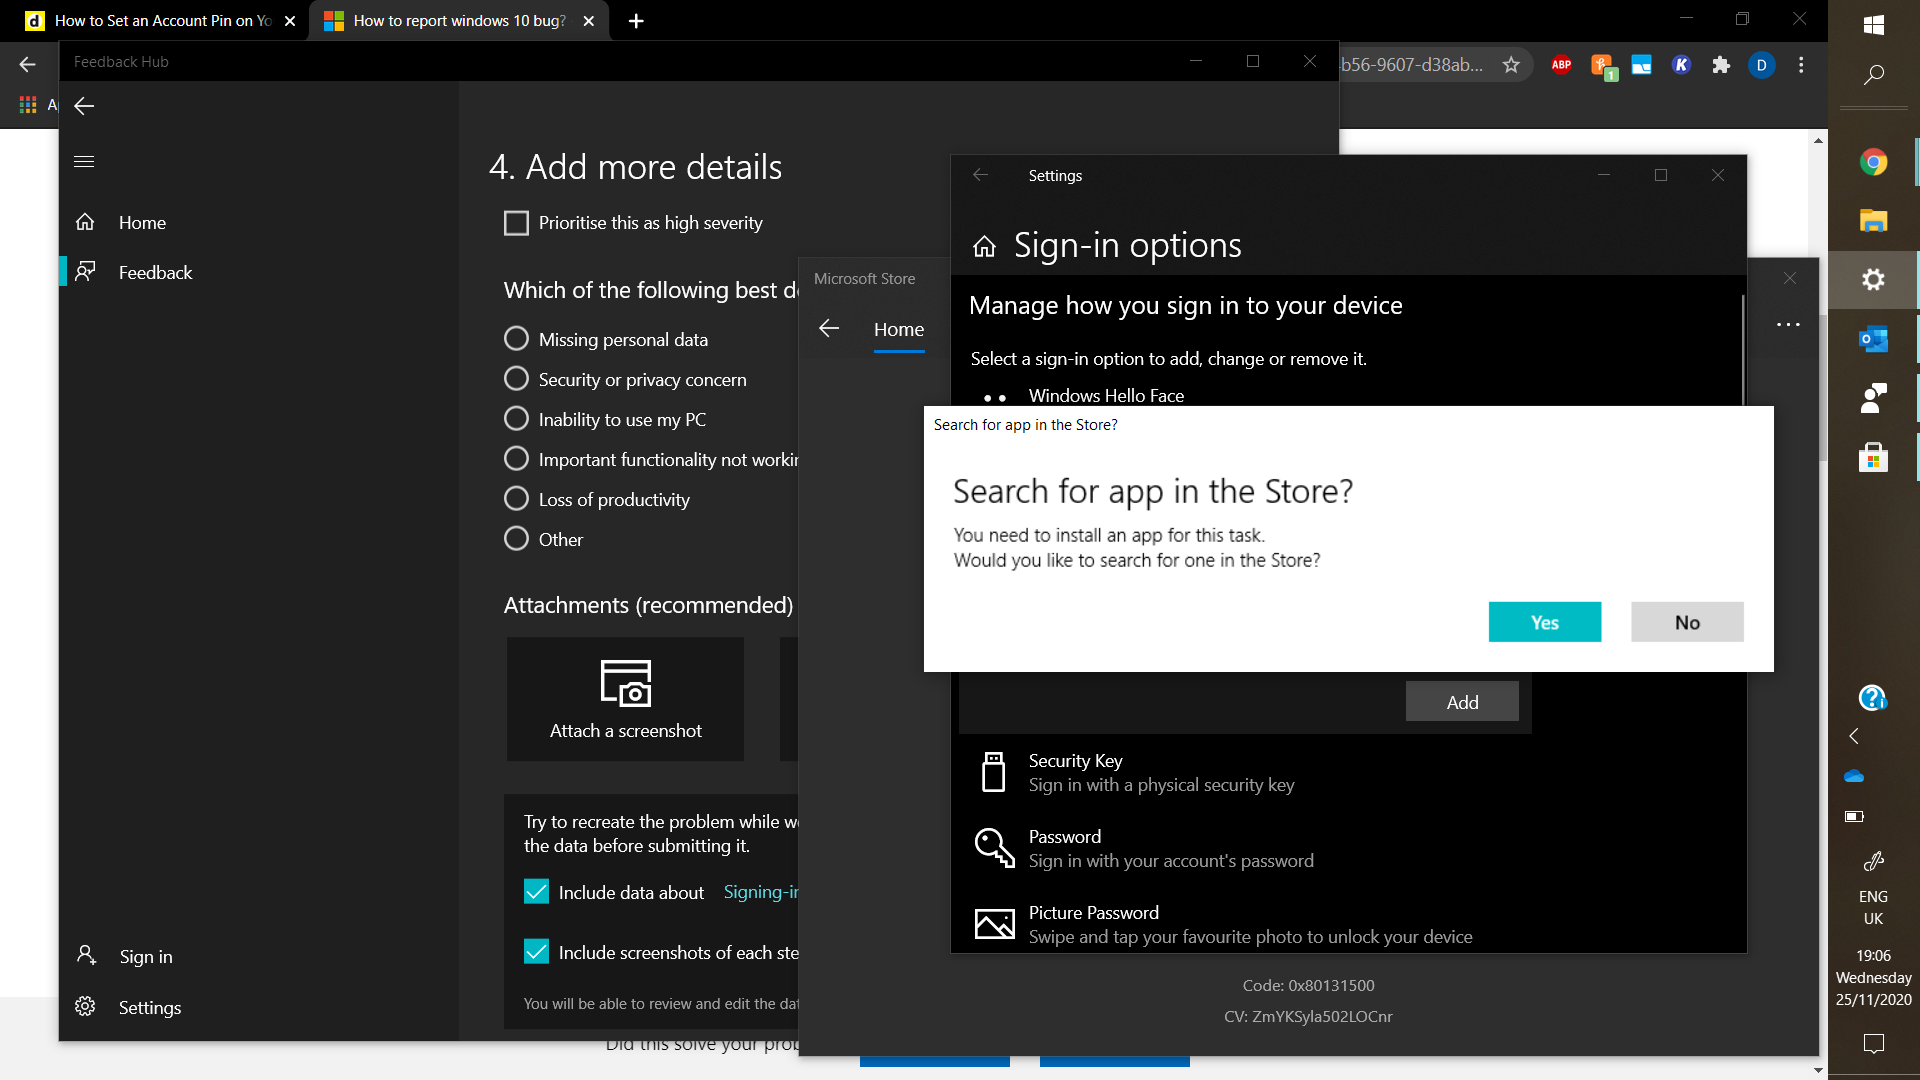Open the Picture Password icon option

[x=994, y=924]
